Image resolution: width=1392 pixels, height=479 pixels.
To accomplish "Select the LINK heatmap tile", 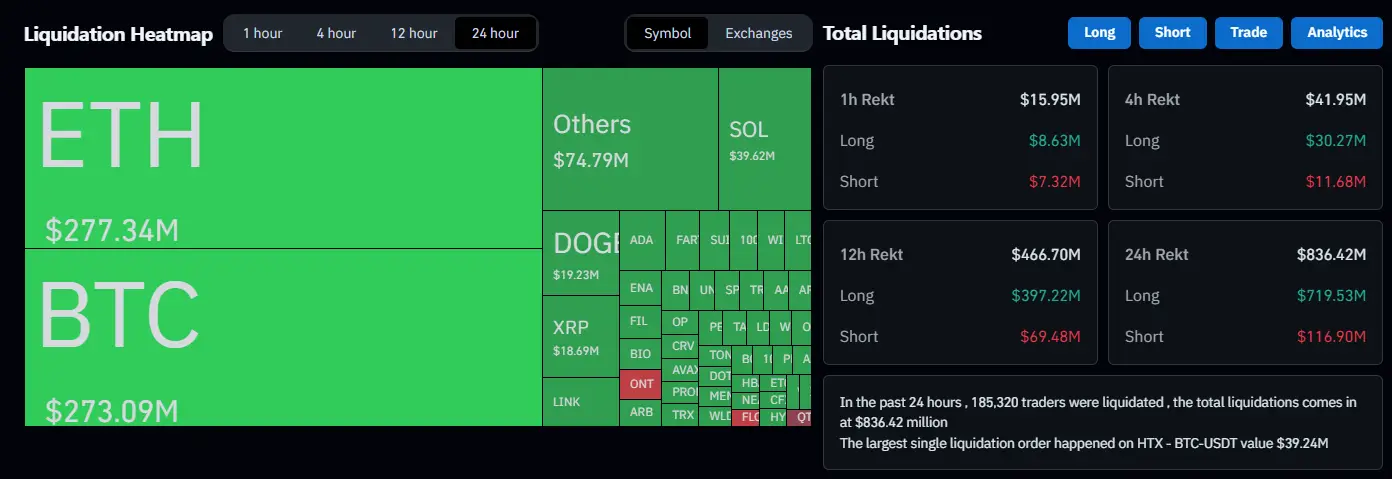I will tap(580, 402).
